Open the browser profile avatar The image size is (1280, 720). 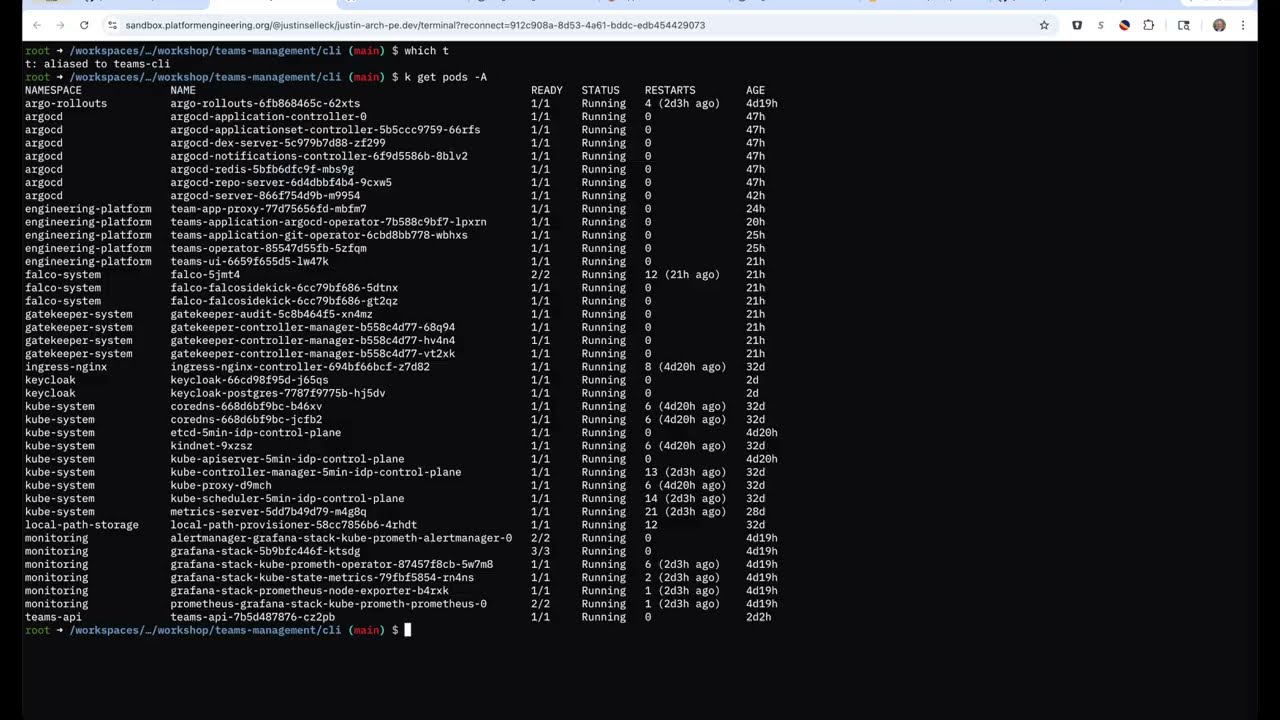point(1219,25)
